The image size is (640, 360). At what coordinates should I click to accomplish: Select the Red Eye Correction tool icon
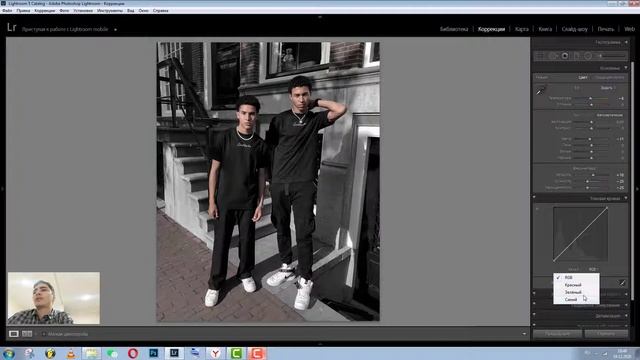565,56
